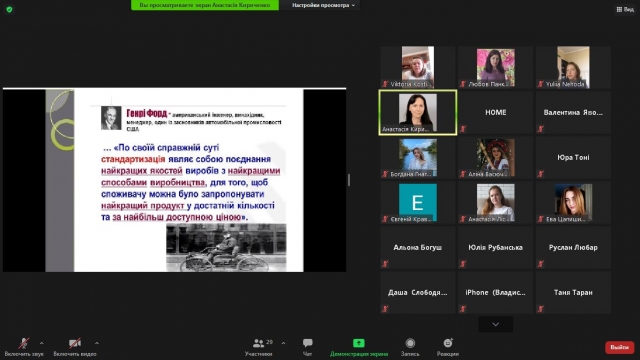
Task: Expand the participants options arrow
Action: click(283, 343)
